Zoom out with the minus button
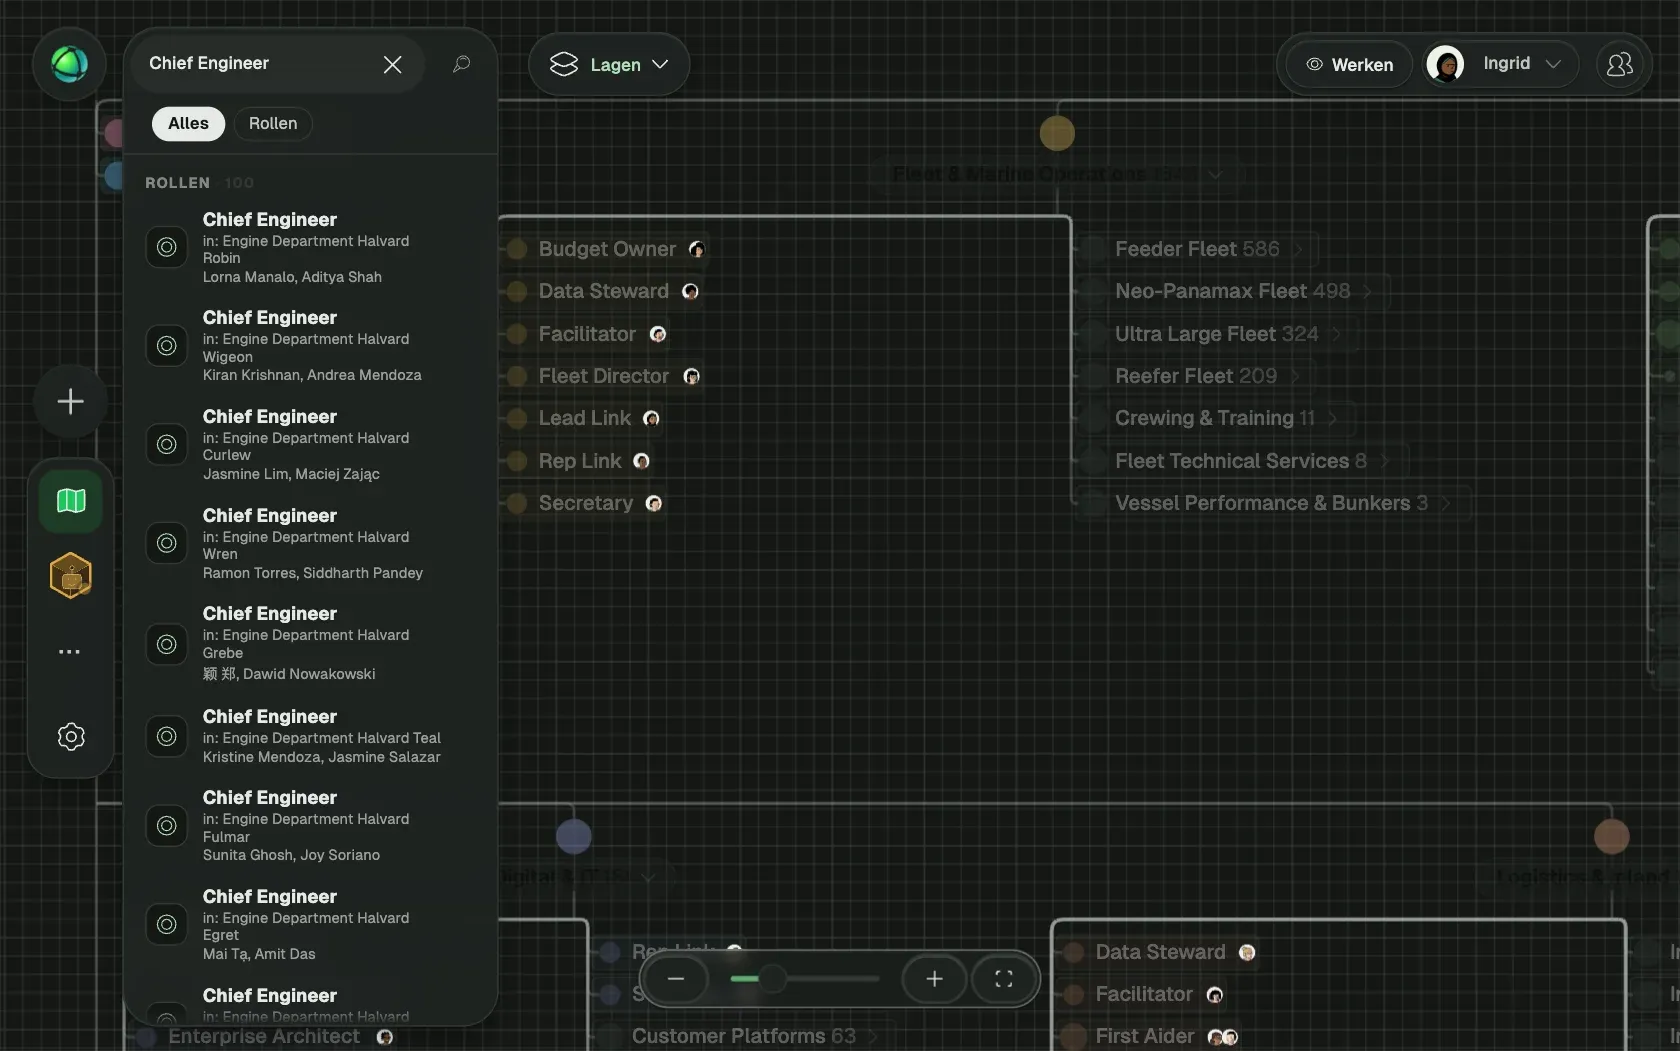1680x1051 pixels. coord(676,979)
